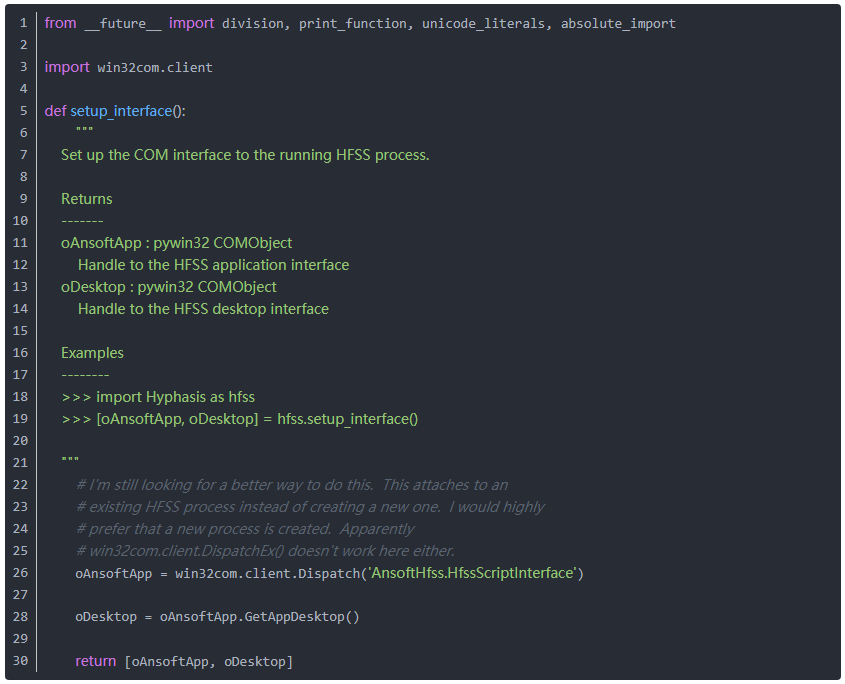Screen dimensions: 845x684
Task: Click the opening docstring quotes on line 6
Action: pos(85,130)
